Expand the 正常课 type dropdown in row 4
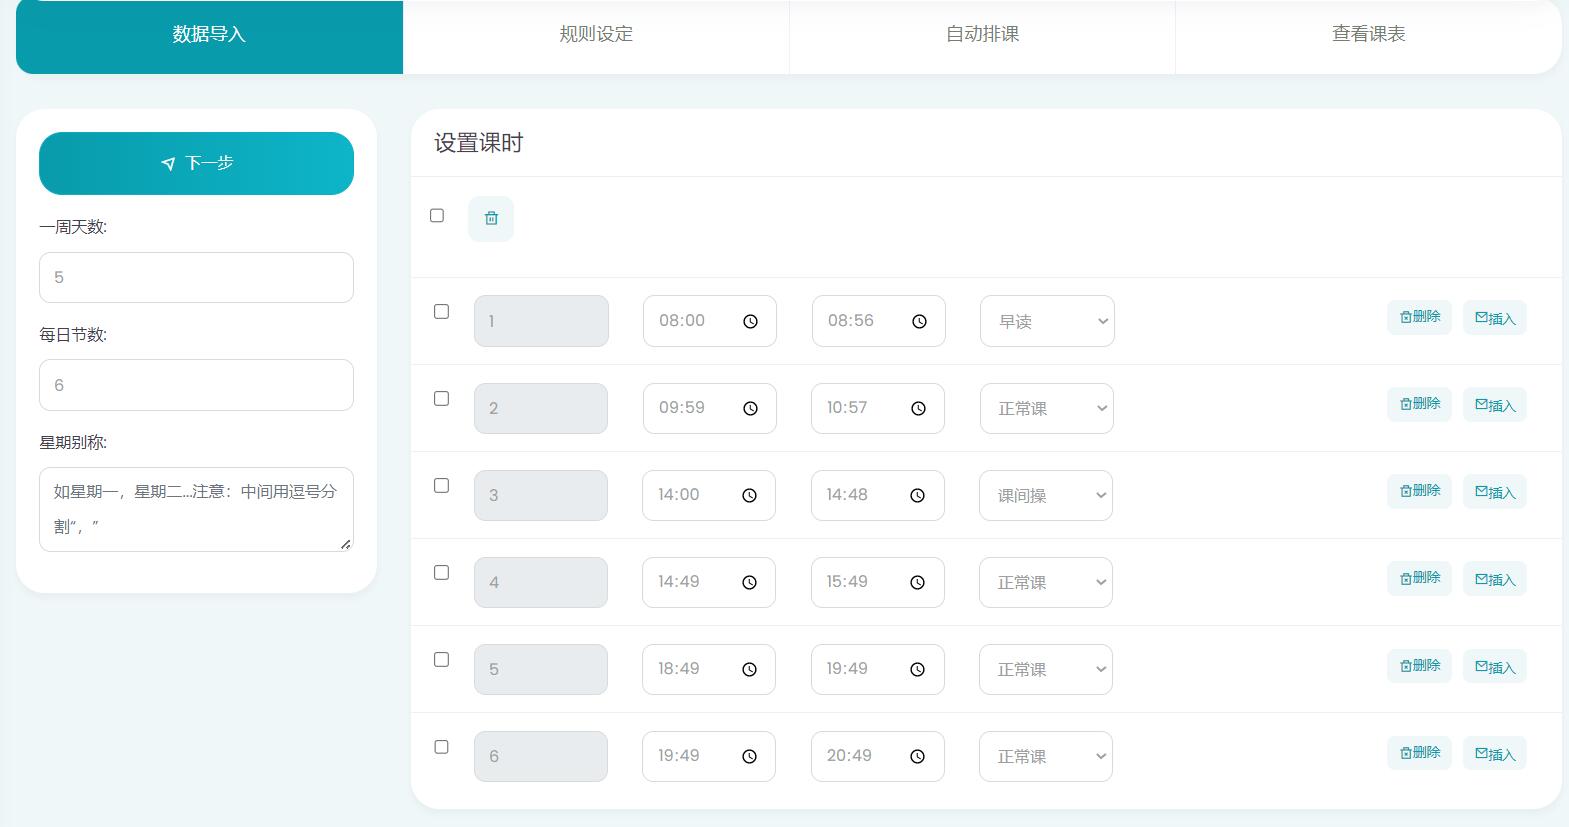Image resolution: width=1569 pixels, height=827 pixels. pos(1046,582)
